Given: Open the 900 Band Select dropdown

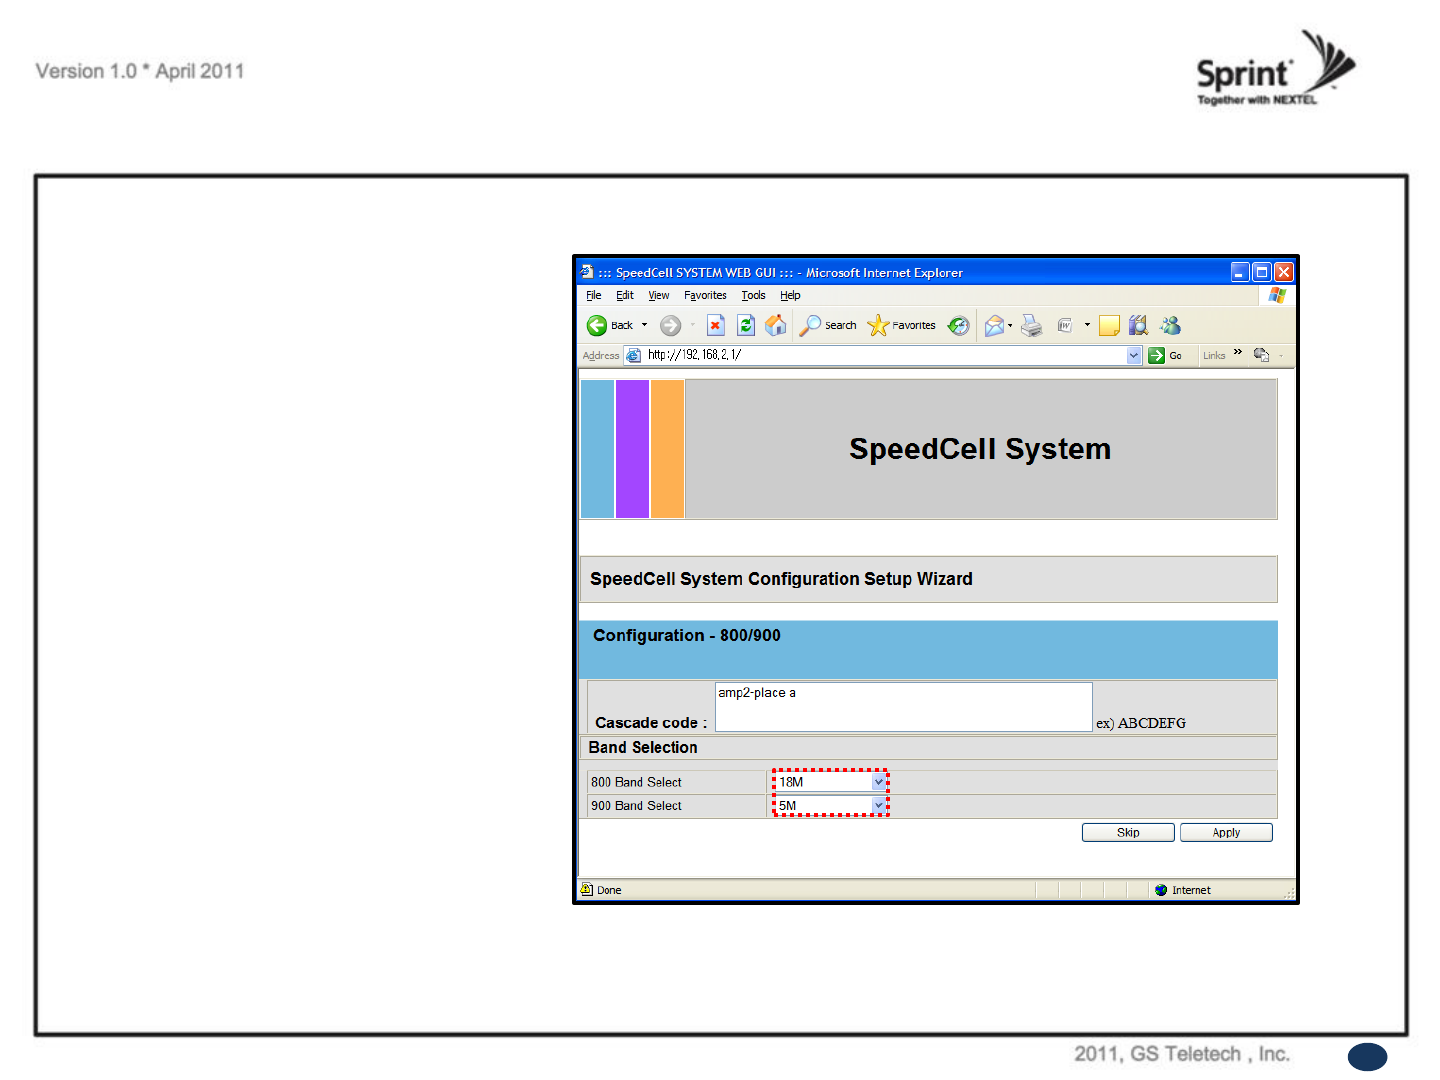Looking at the screenshot, I should pyautogui.click(x=830, y=805).
